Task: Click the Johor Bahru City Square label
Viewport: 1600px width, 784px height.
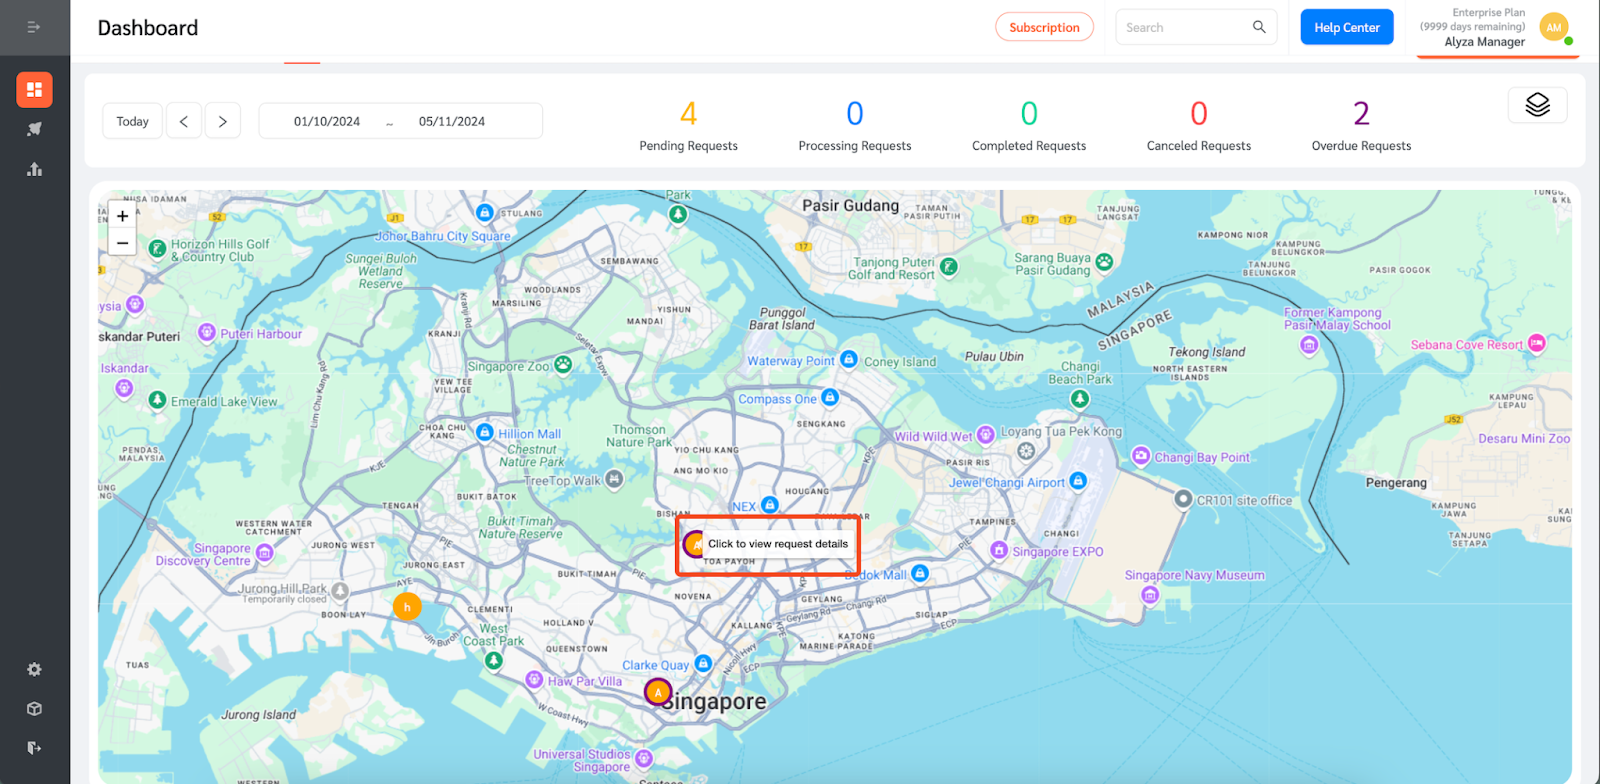Action: tap(443, 236)
